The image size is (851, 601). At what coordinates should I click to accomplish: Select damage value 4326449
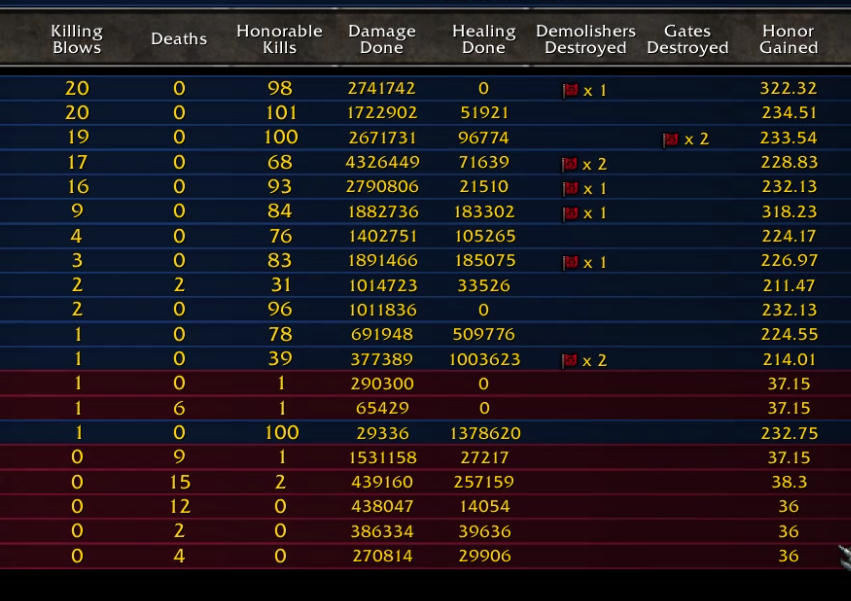pos(382,162)
